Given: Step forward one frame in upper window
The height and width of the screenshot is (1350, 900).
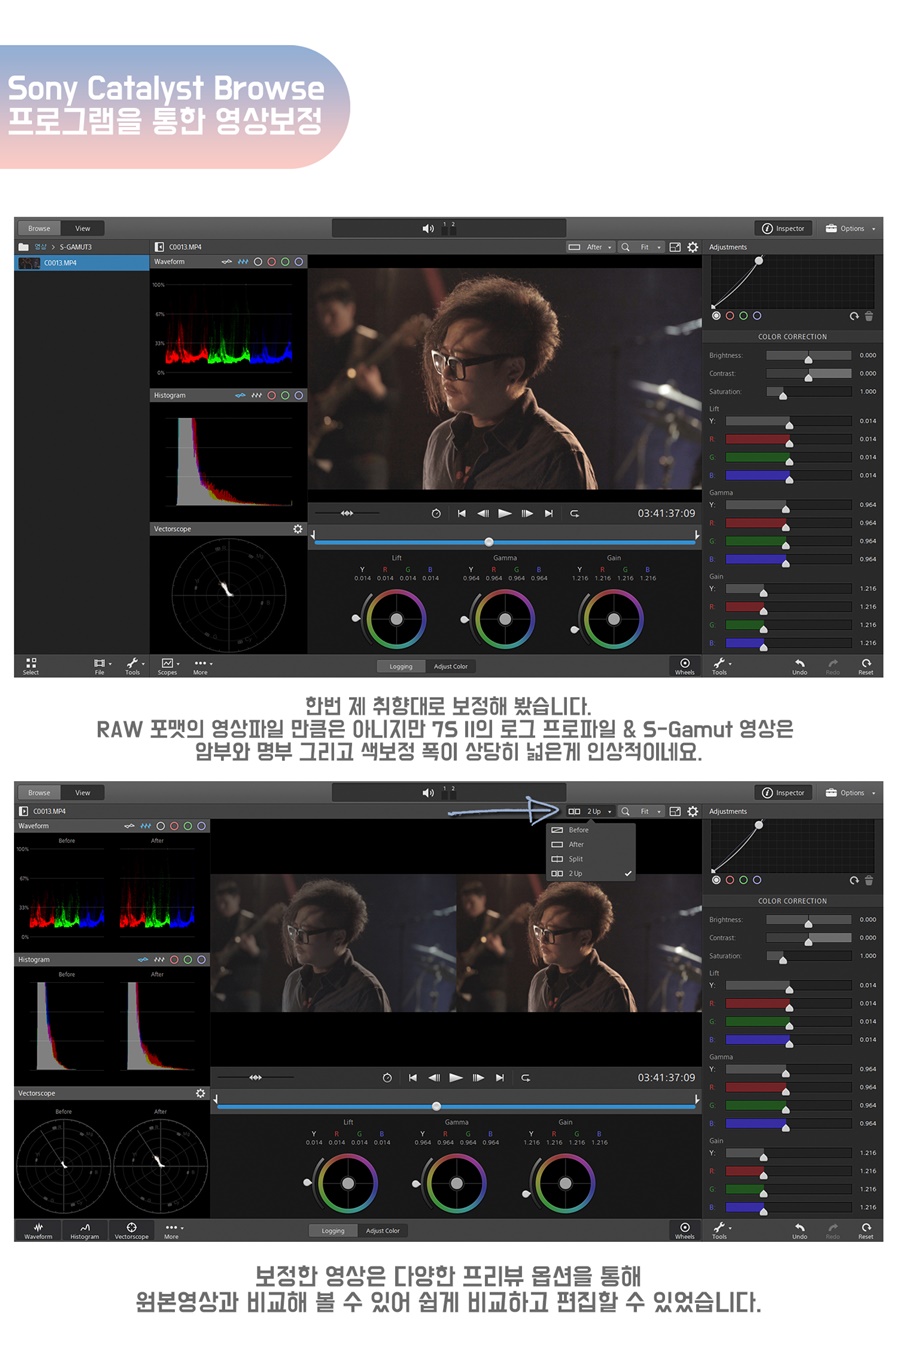Looking at the screenshot, I should pyautogui.click(x=527, y=513).
